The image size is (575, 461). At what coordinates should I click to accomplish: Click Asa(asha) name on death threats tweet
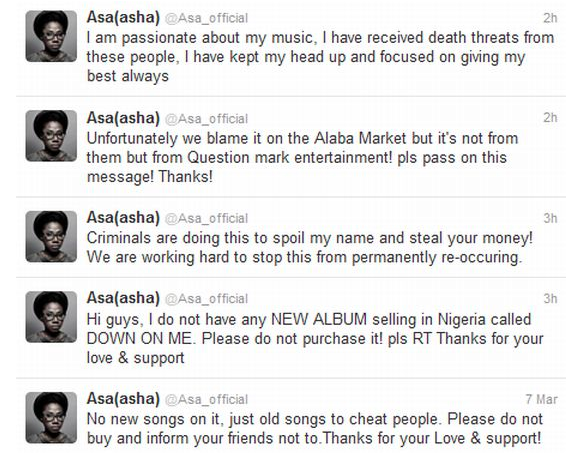point(123,17)
